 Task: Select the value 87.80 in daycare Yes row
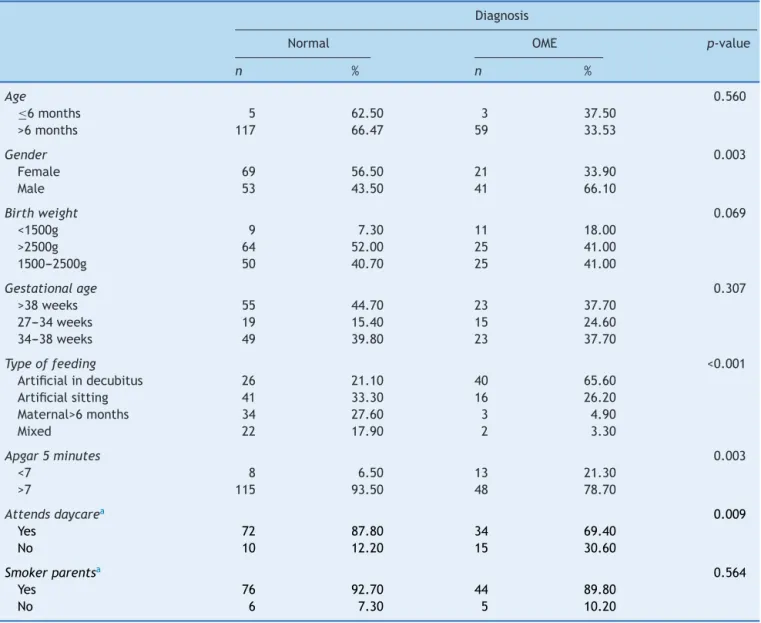coord(367,531)
